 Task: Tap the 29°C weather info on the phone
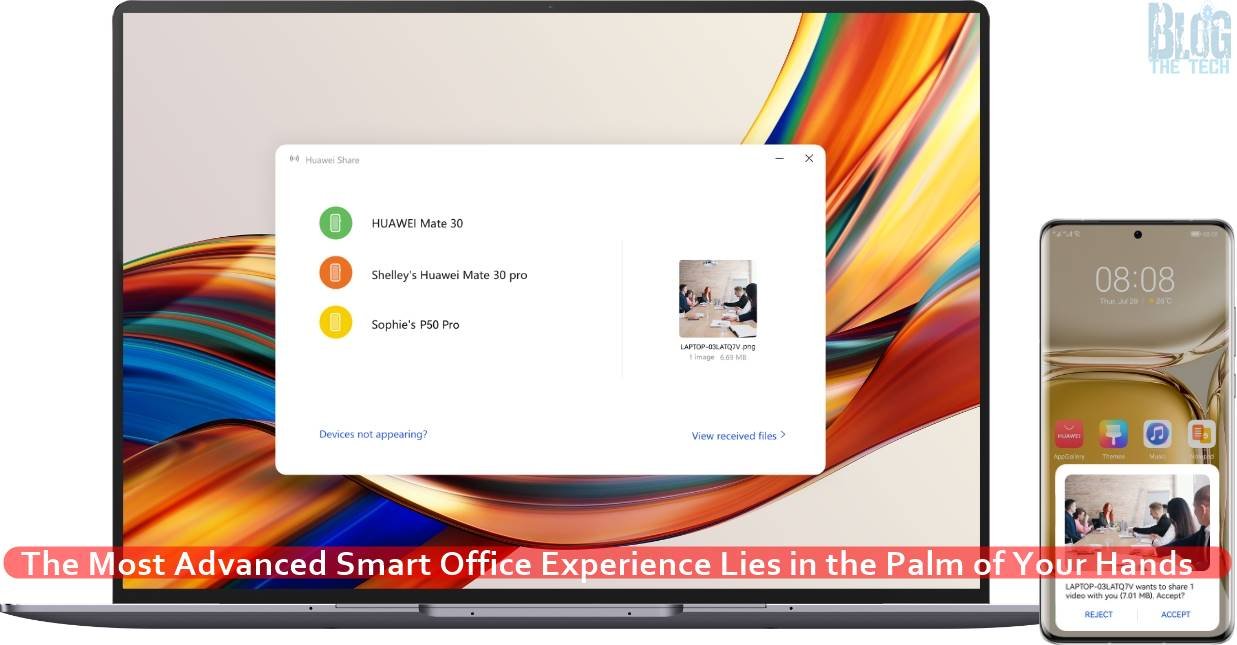pyautogui.click(x=1160, y=301)
